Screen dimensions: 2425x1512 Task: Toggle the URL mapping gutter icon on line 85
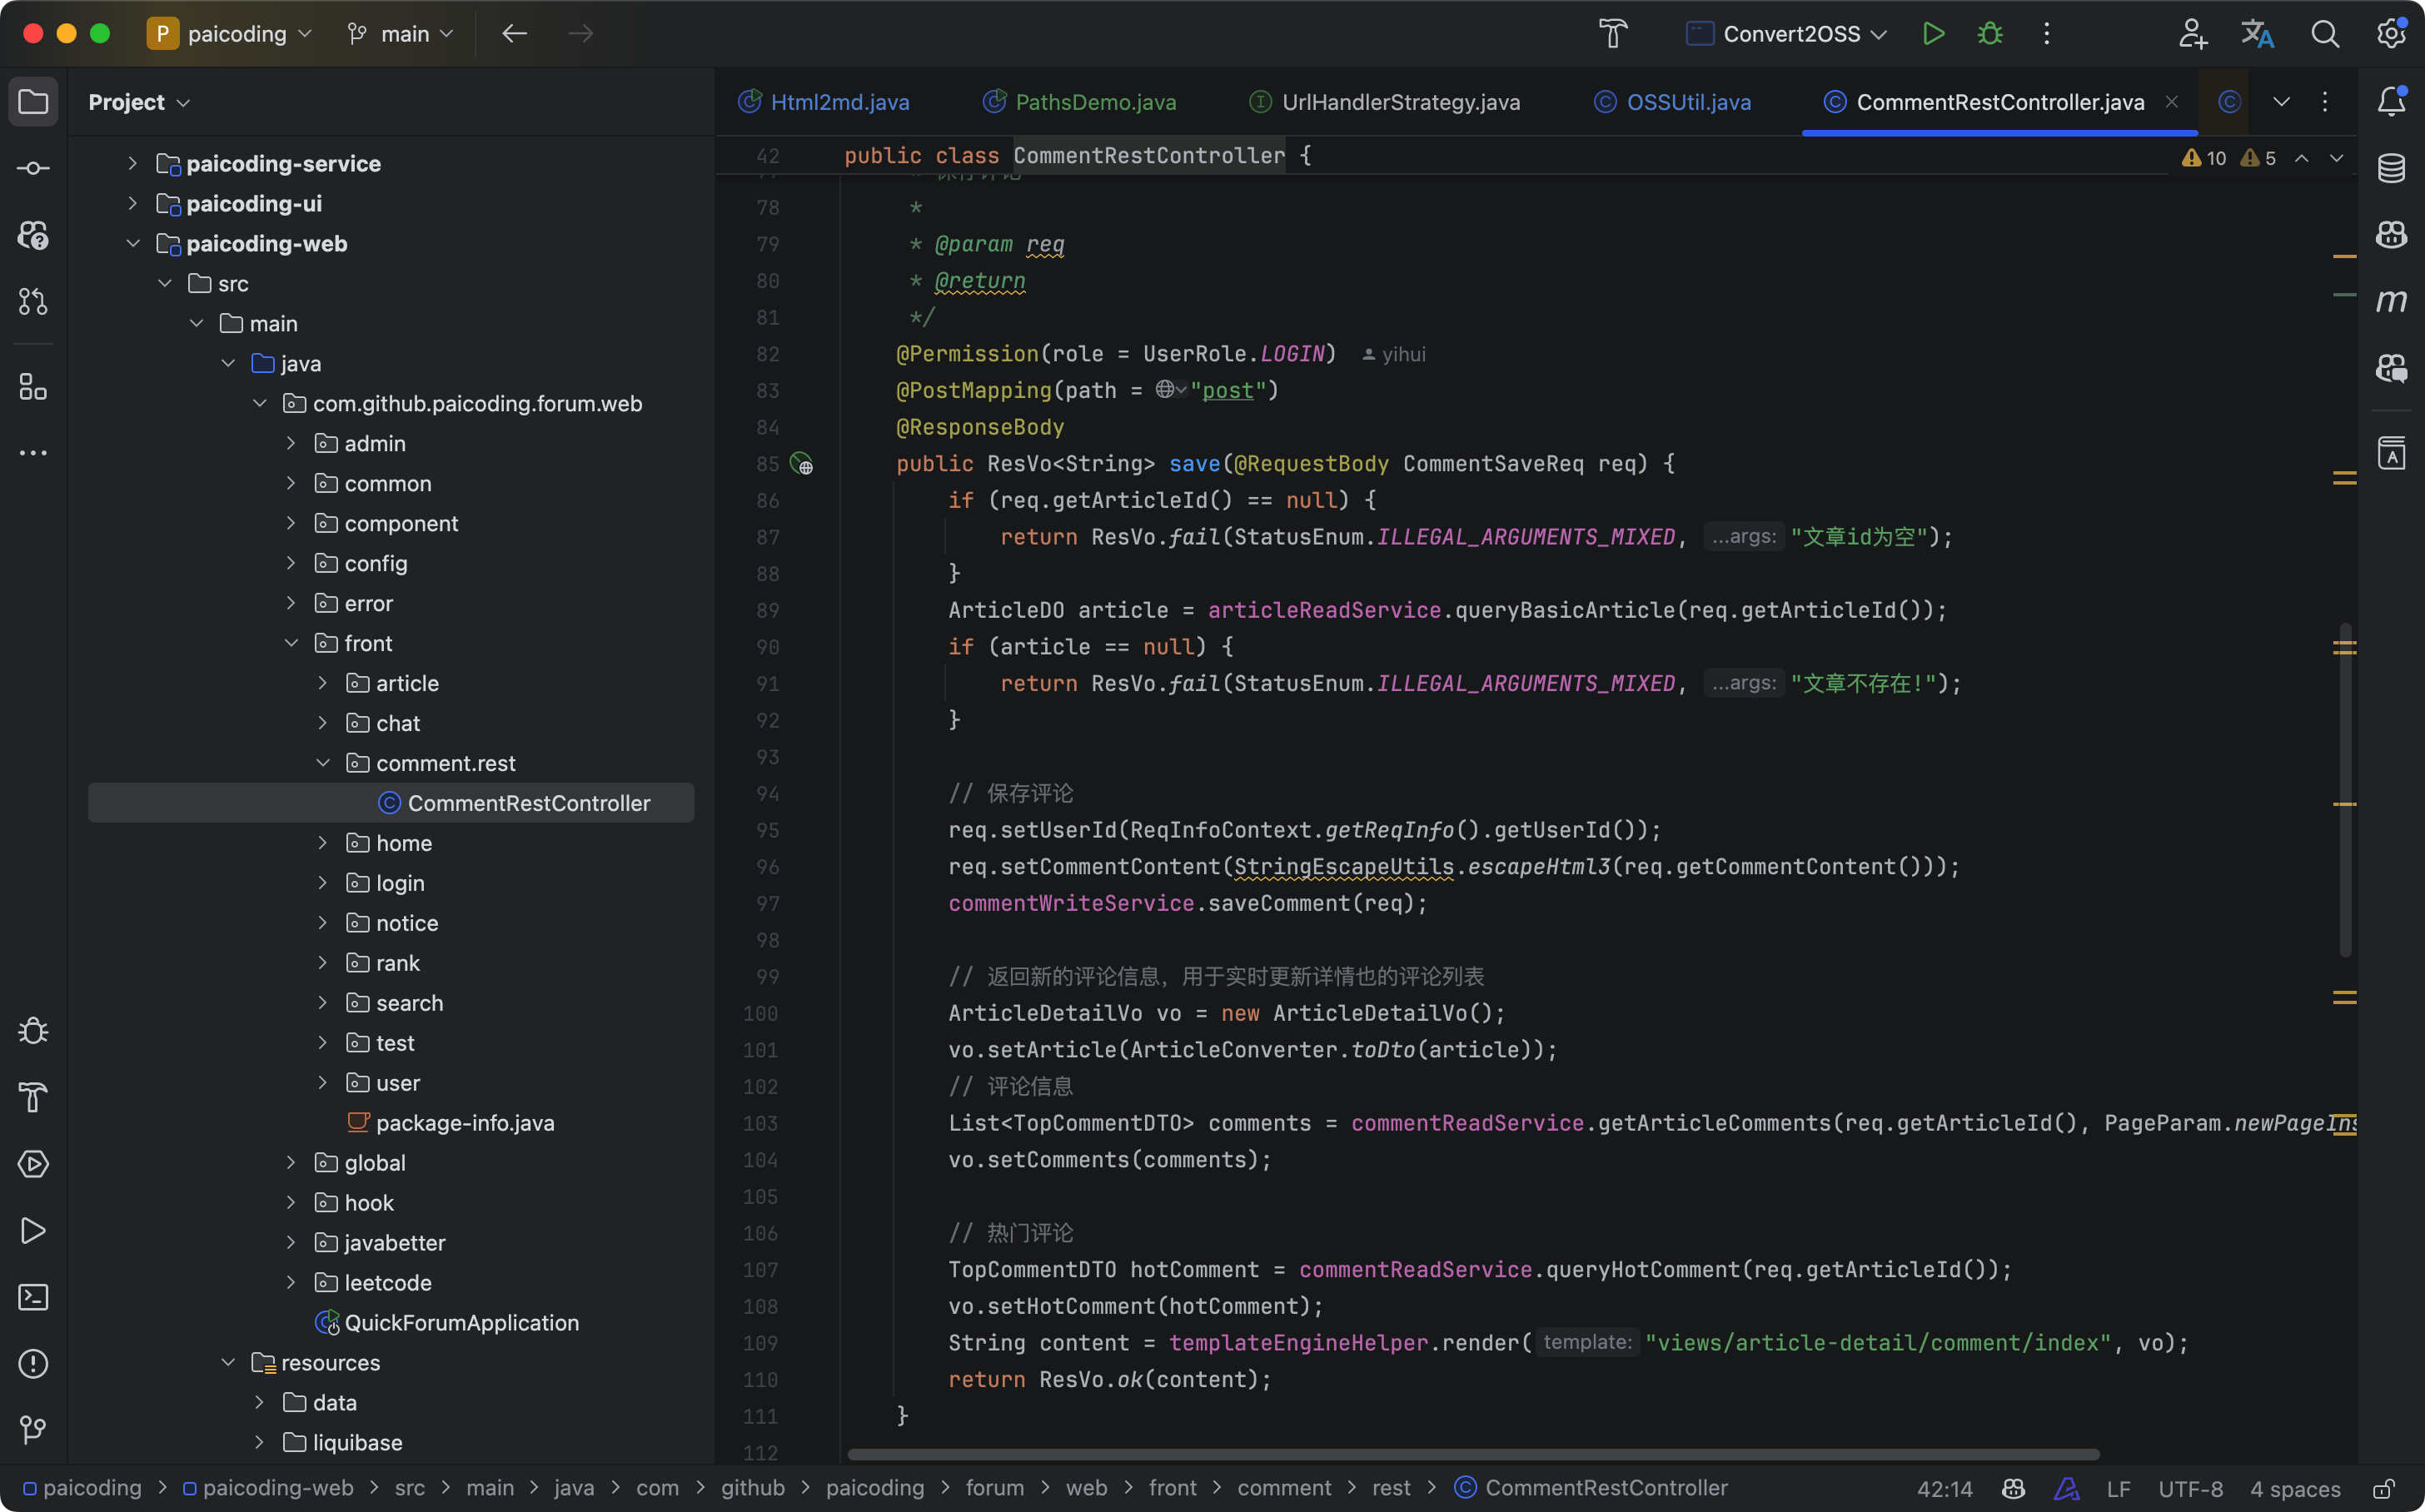pos(801,464)
